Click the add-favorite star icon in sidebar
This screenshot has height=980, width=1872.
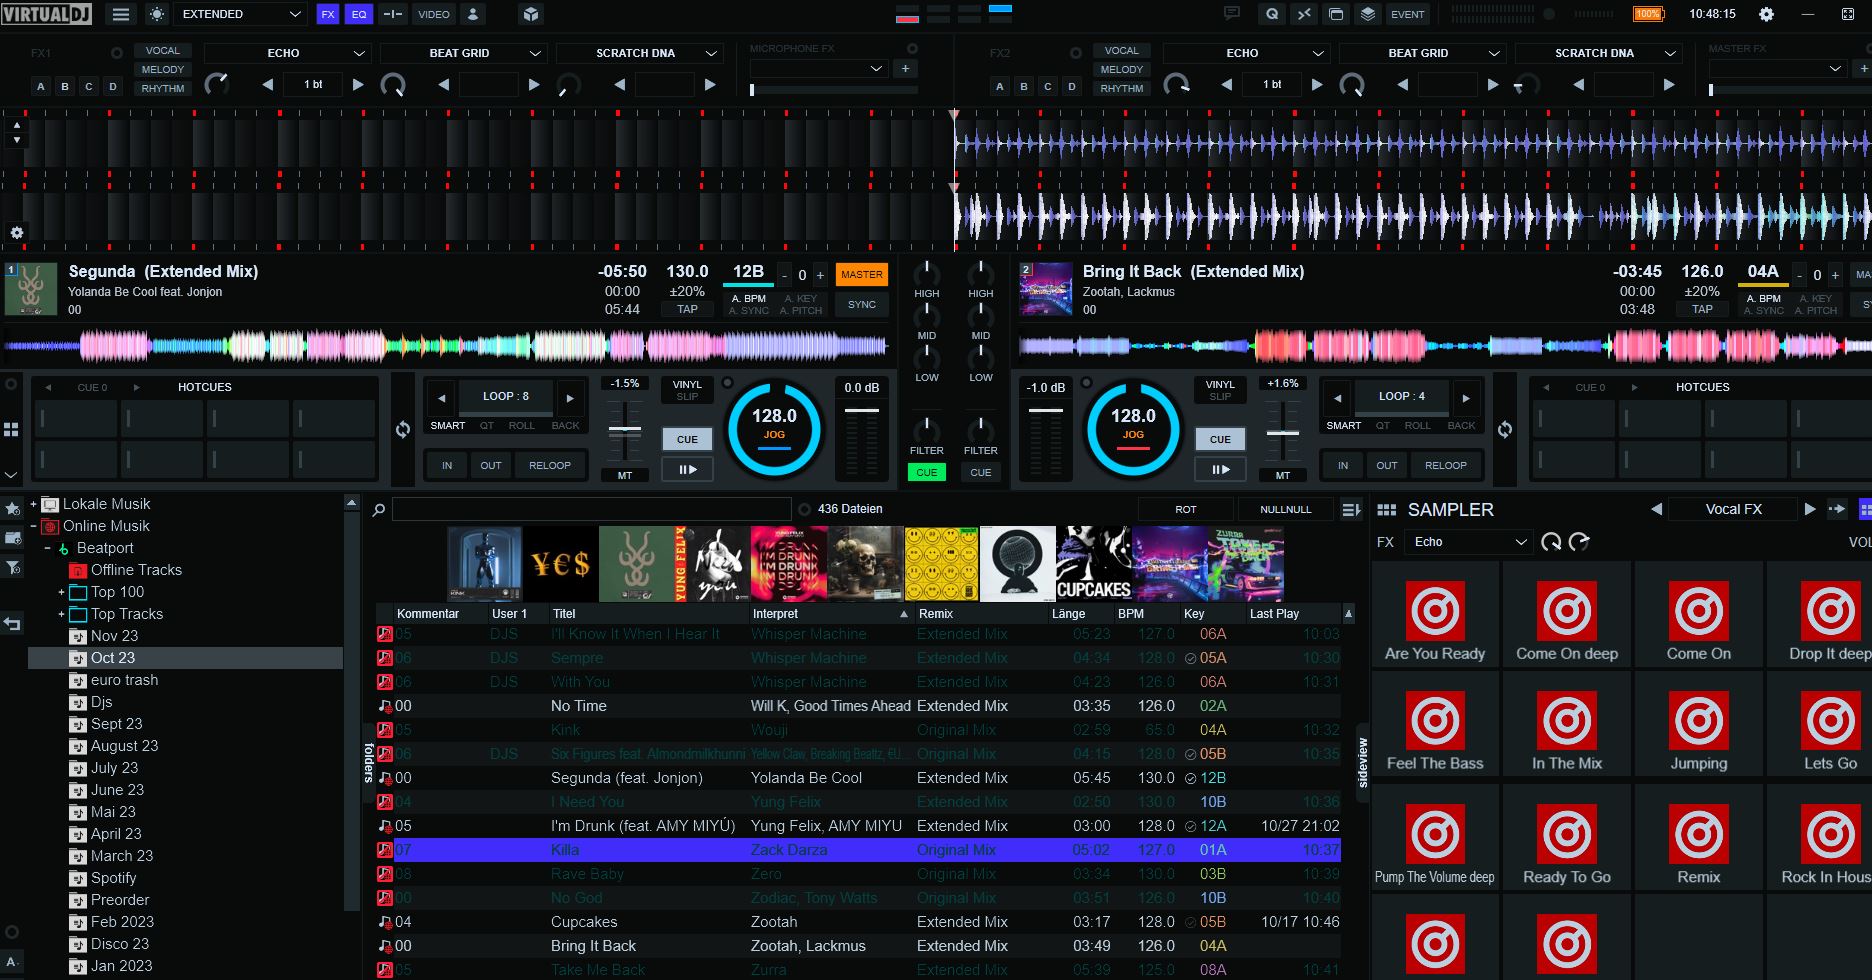pos(13,510)
